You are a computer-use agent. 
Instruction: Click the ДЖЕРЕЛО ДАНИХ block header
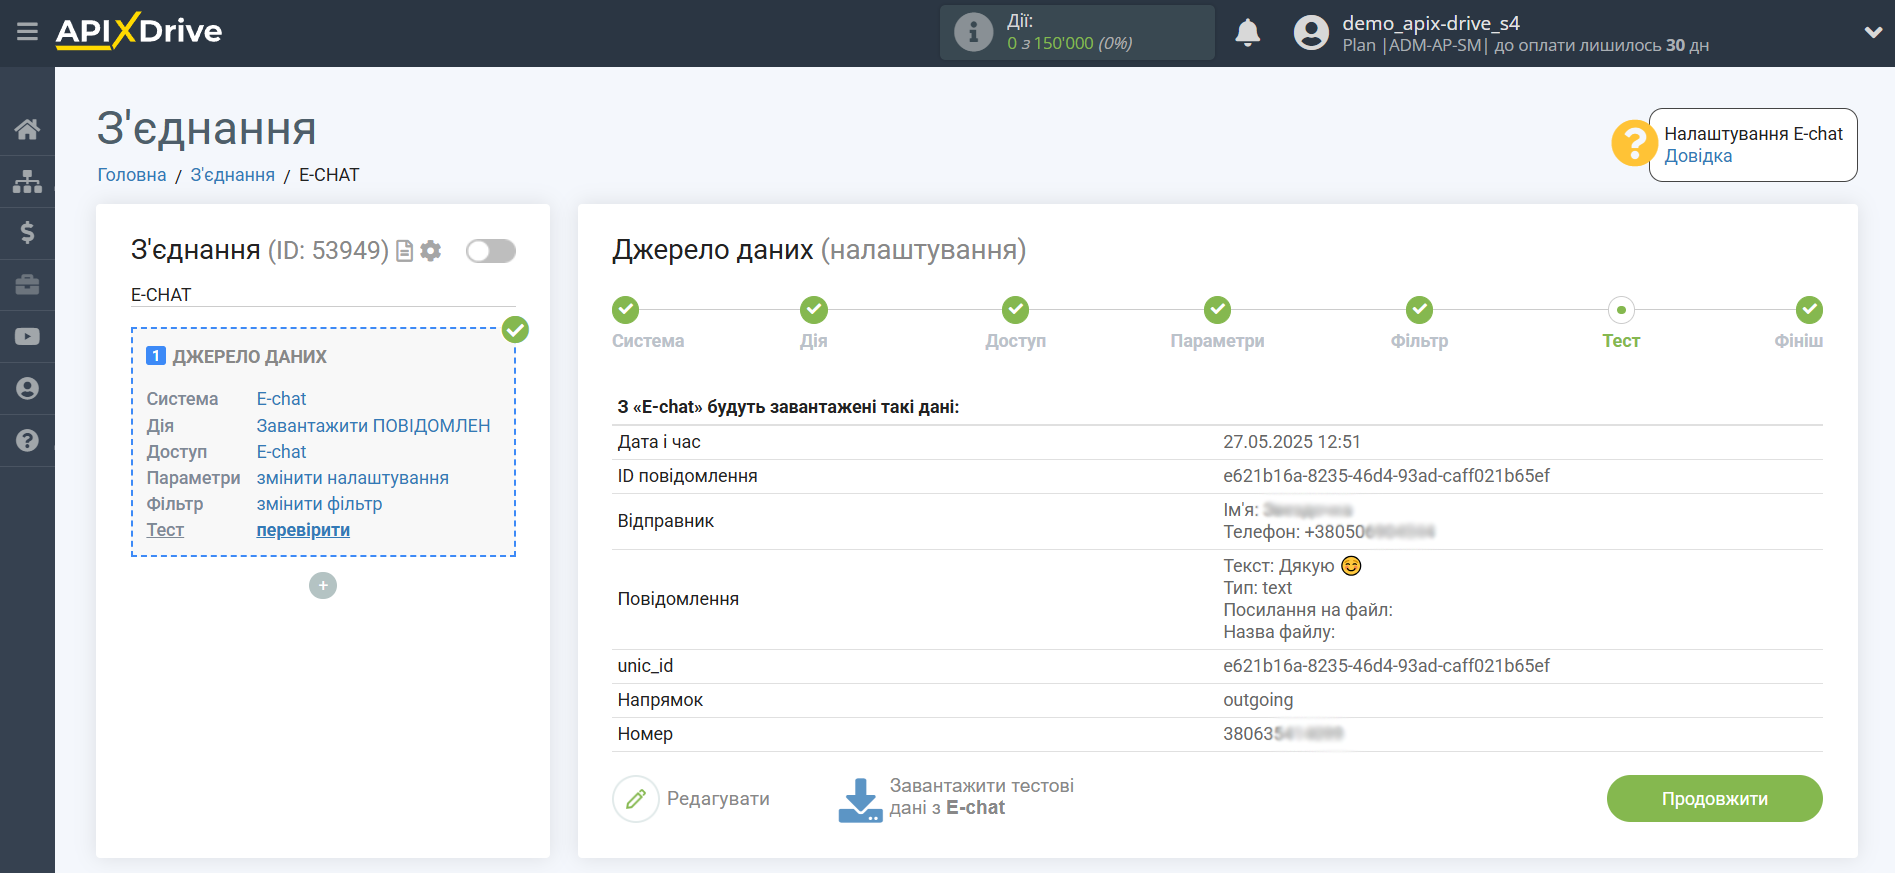point(249,357)
